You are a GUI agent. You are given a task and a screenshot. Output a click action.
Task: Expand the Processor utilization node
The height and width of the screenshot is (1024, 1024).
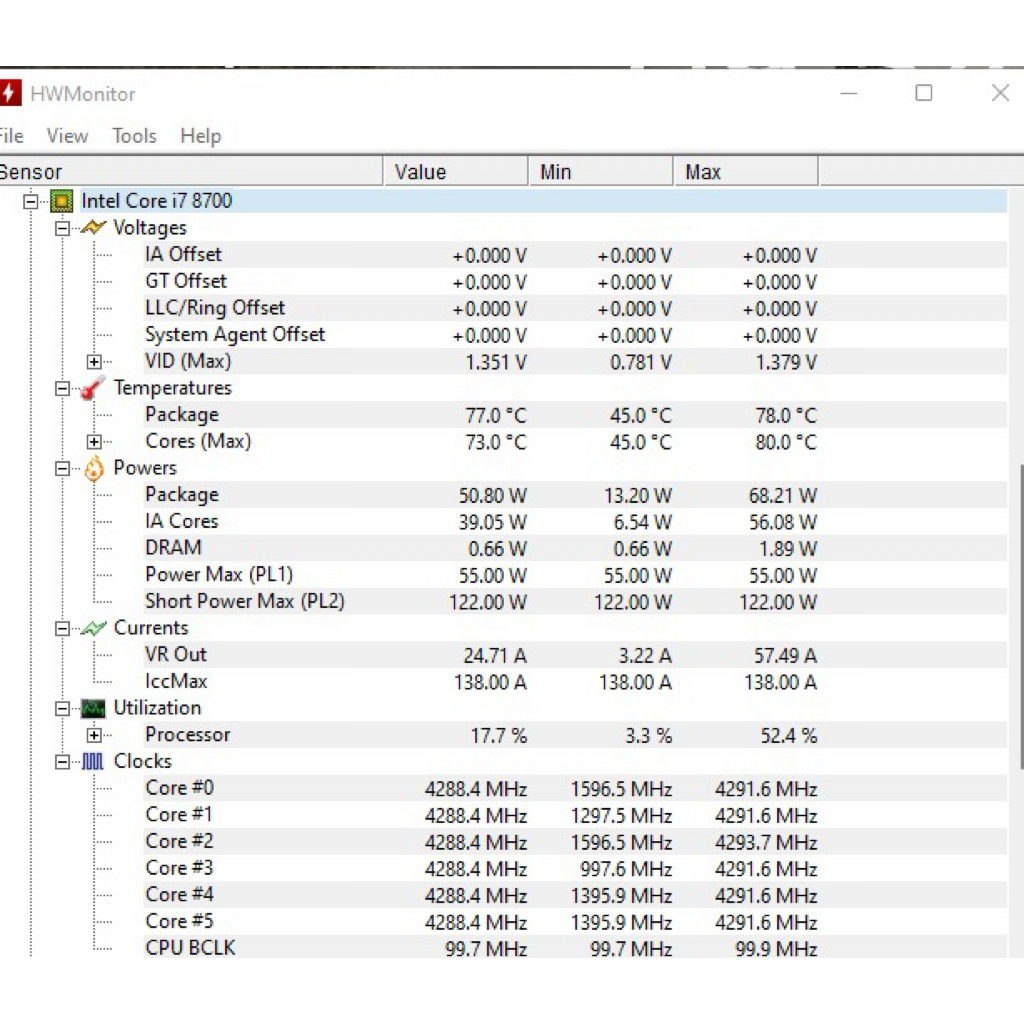(x=94, y=736)
